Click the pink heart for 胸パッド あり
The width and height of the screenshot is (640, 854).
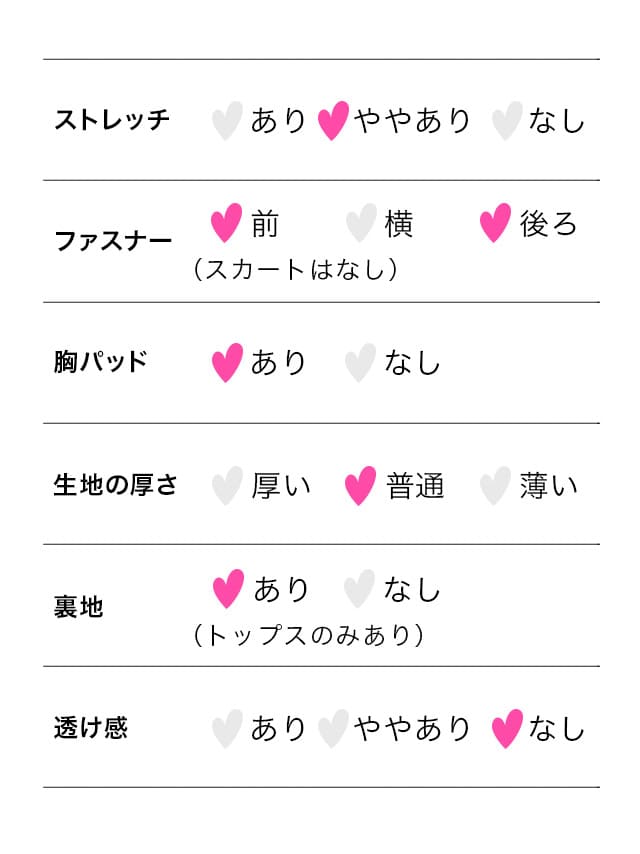pyautogui.click(x=227, y=362)
